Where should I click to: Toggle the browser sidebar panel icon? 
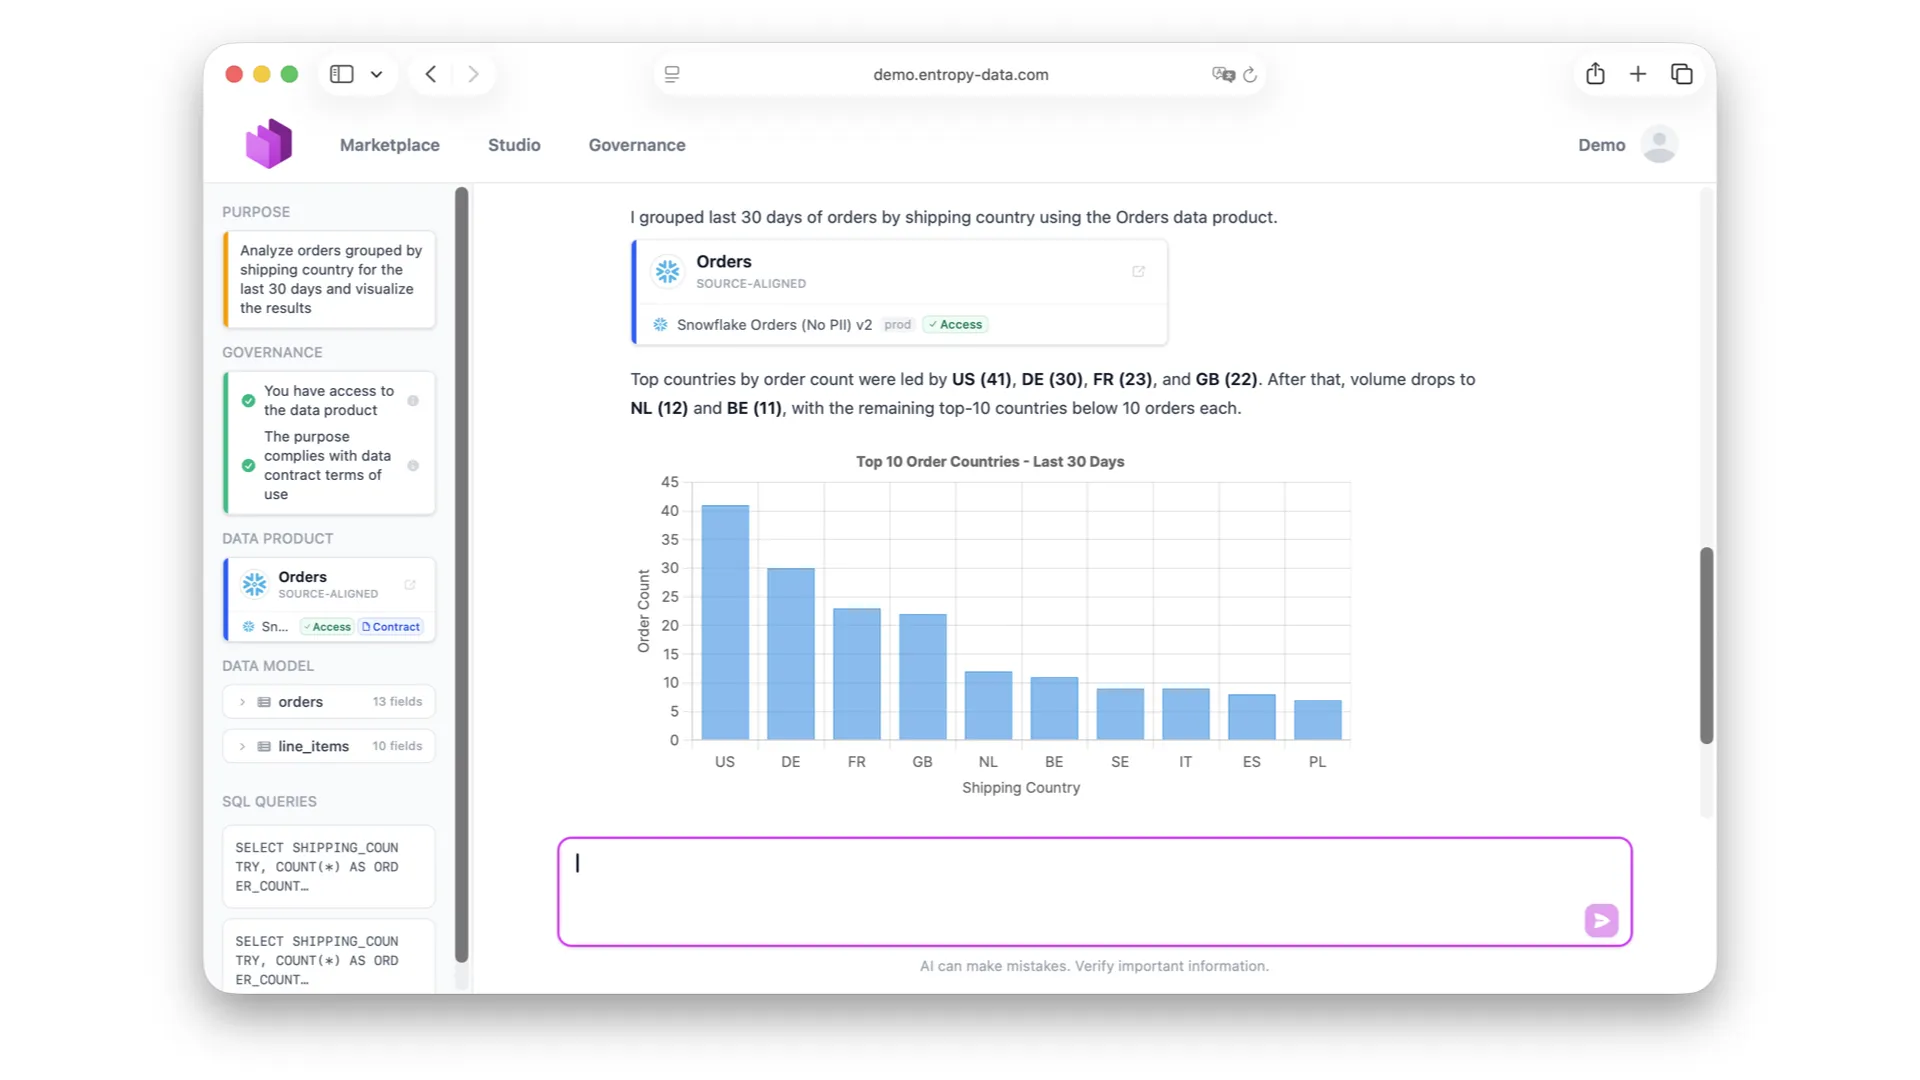click(342, 74)
